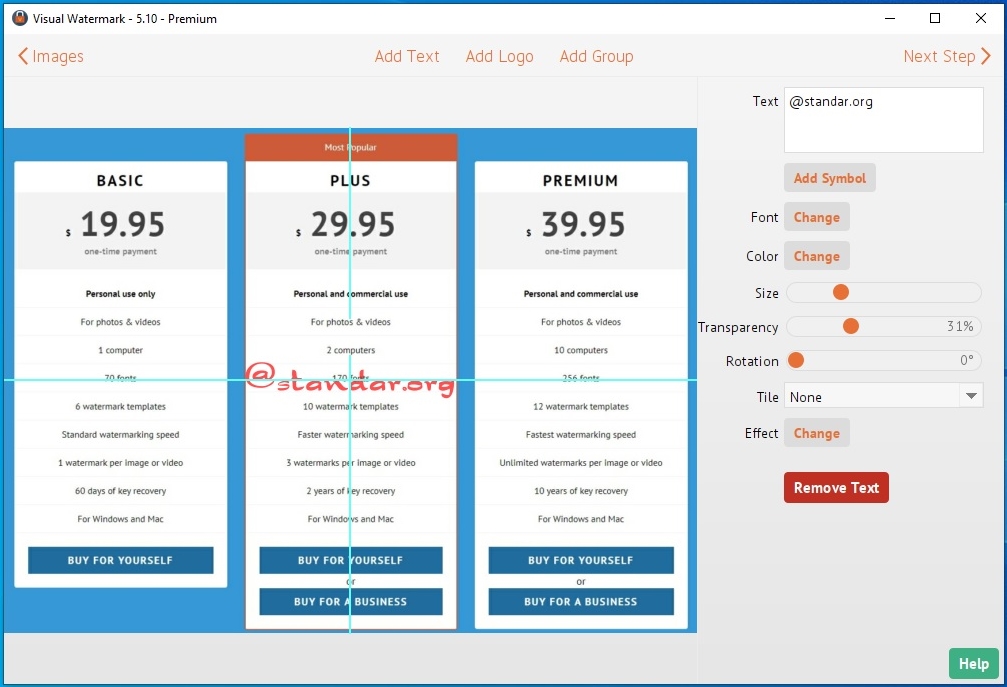This screenshot has width=1007, height=687.
Task: Click BUY FOR YOURSELF under PREMIUM
Action: [581, 561]
